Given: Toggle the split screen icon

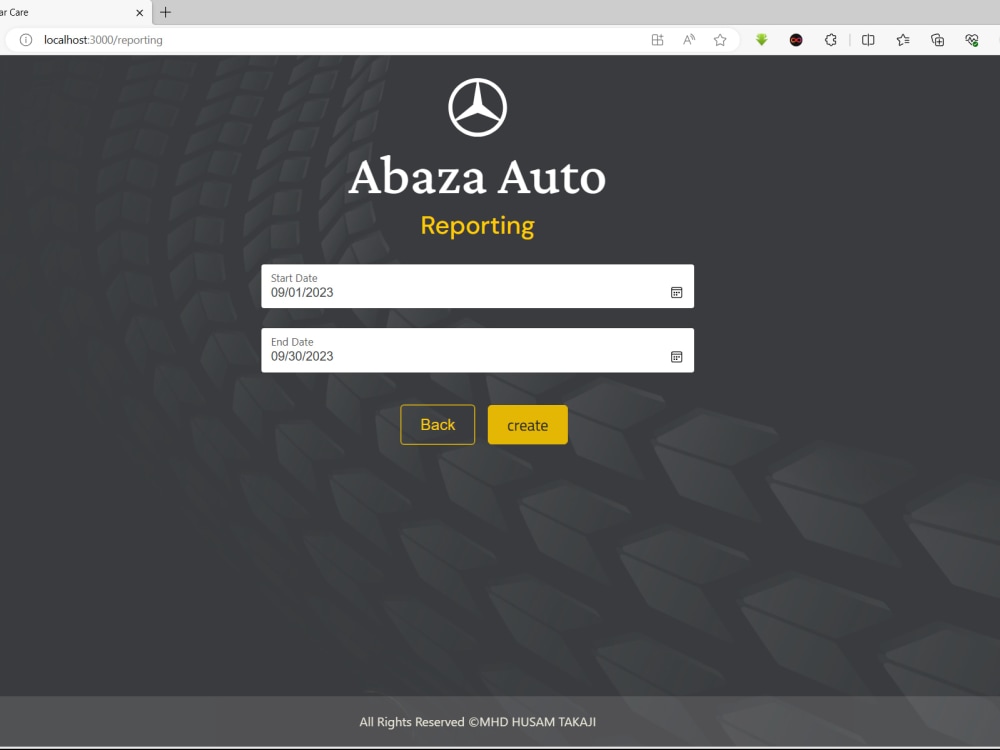Looking at the screenshot, I should point(868,40).
